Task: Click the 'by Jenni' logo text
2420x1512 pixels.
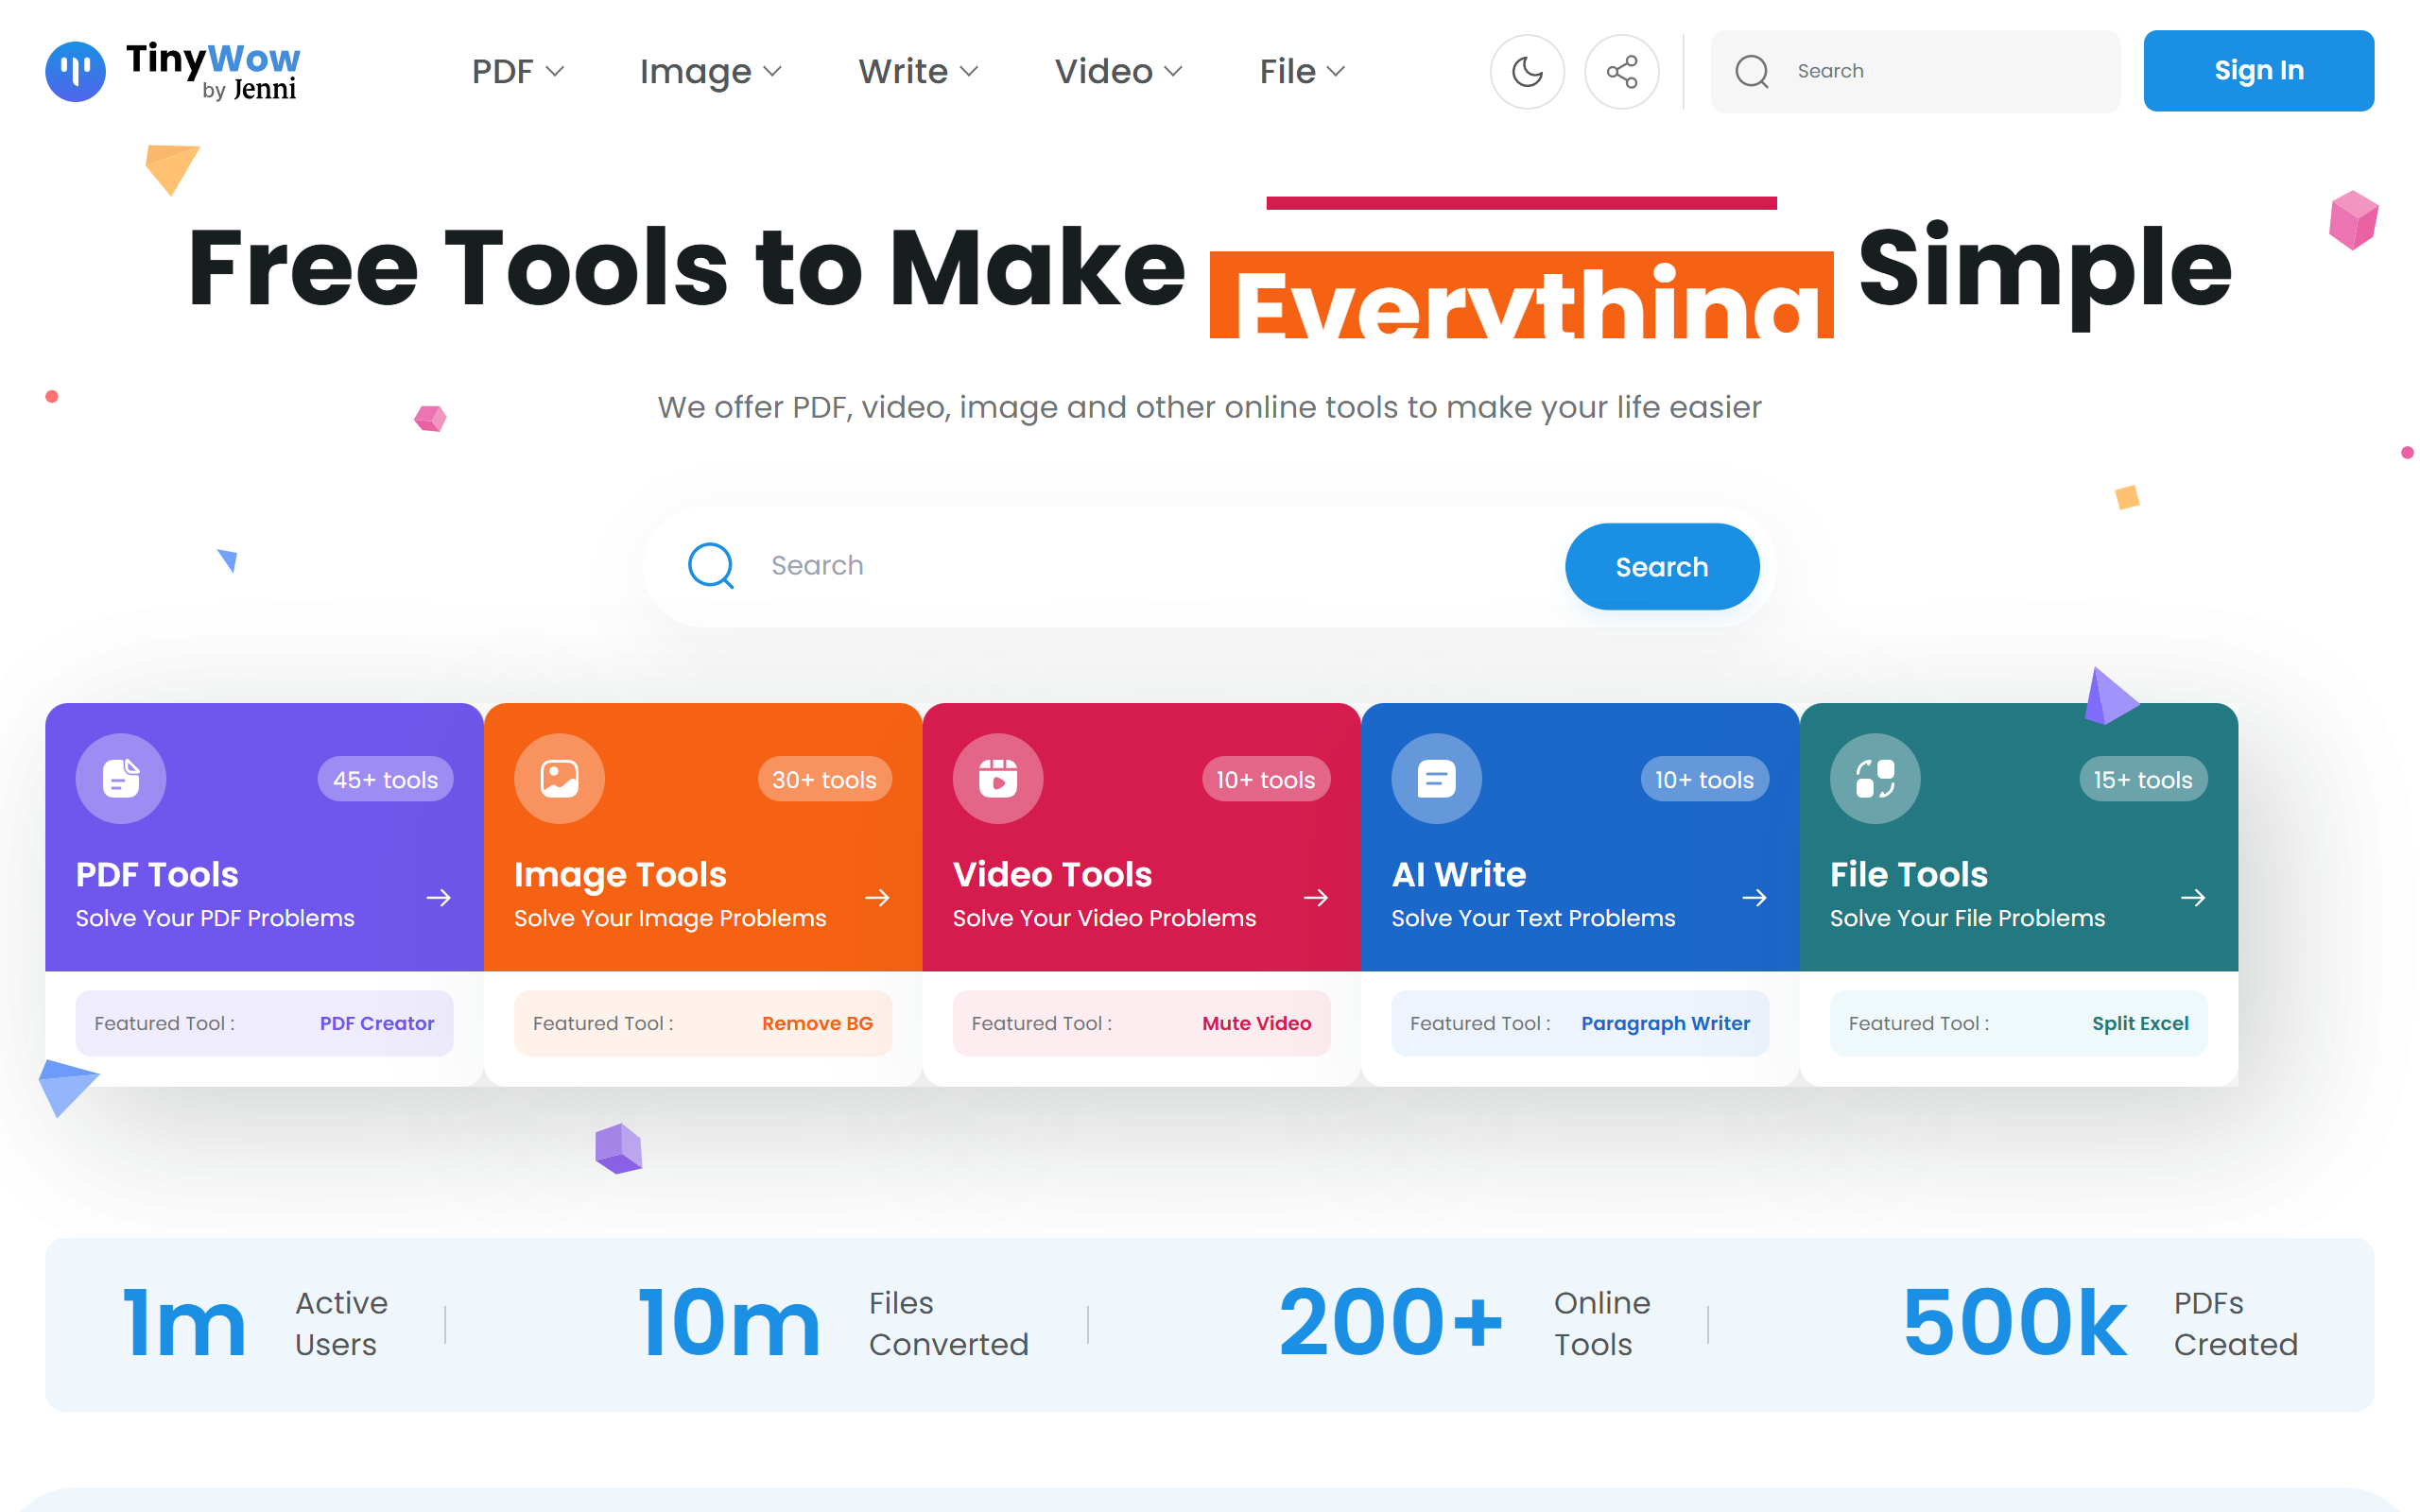Action: click(249, 90)
